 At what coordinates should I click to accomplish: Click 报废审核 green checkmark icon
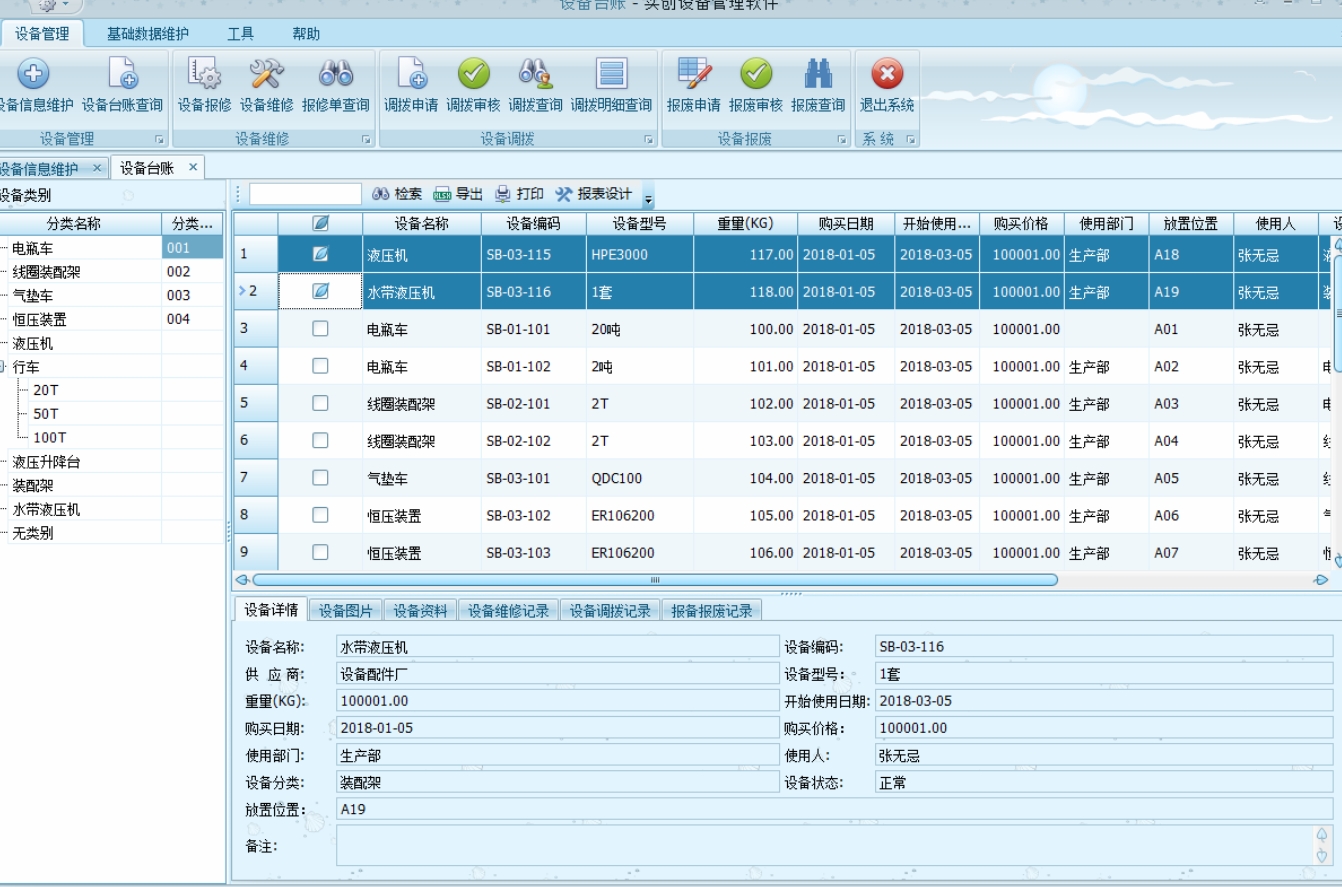pyautogui.click(x=756, y=74)
